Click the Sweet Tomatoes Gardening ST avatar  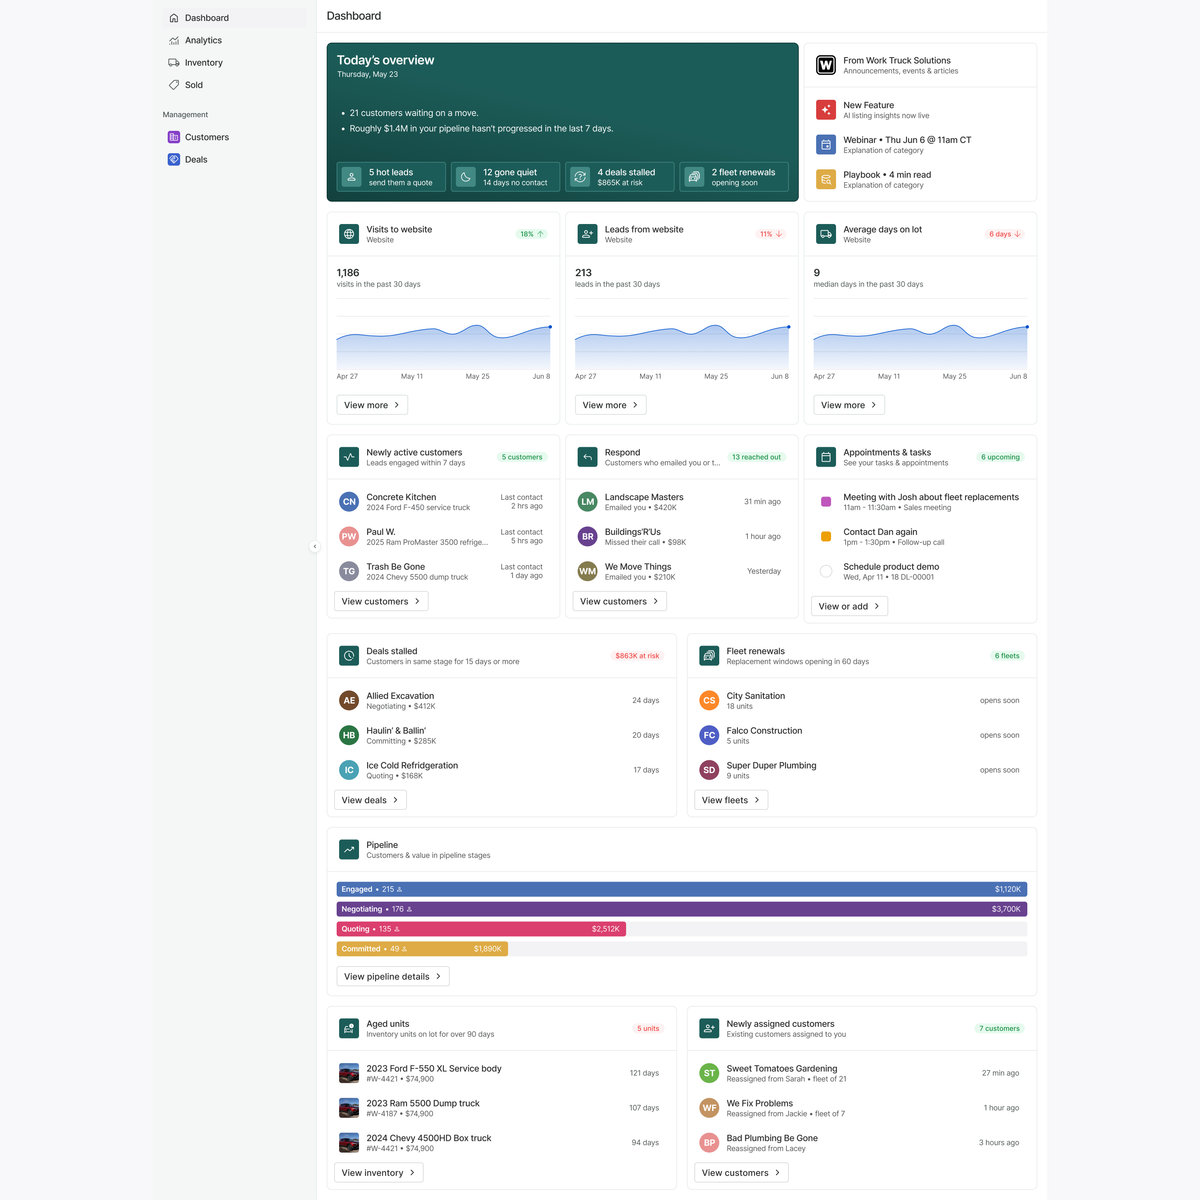pos(709,1073)
